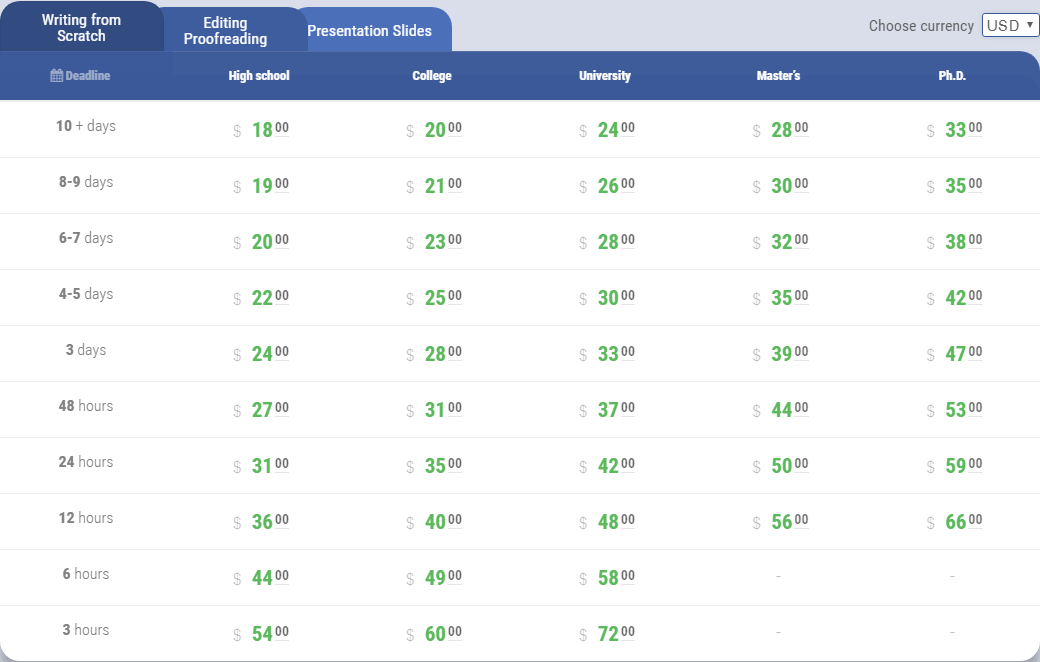Screen dimensions: 1040x662
Task: Select the Presentation Slides tab
Action: [x=369, y=31]
